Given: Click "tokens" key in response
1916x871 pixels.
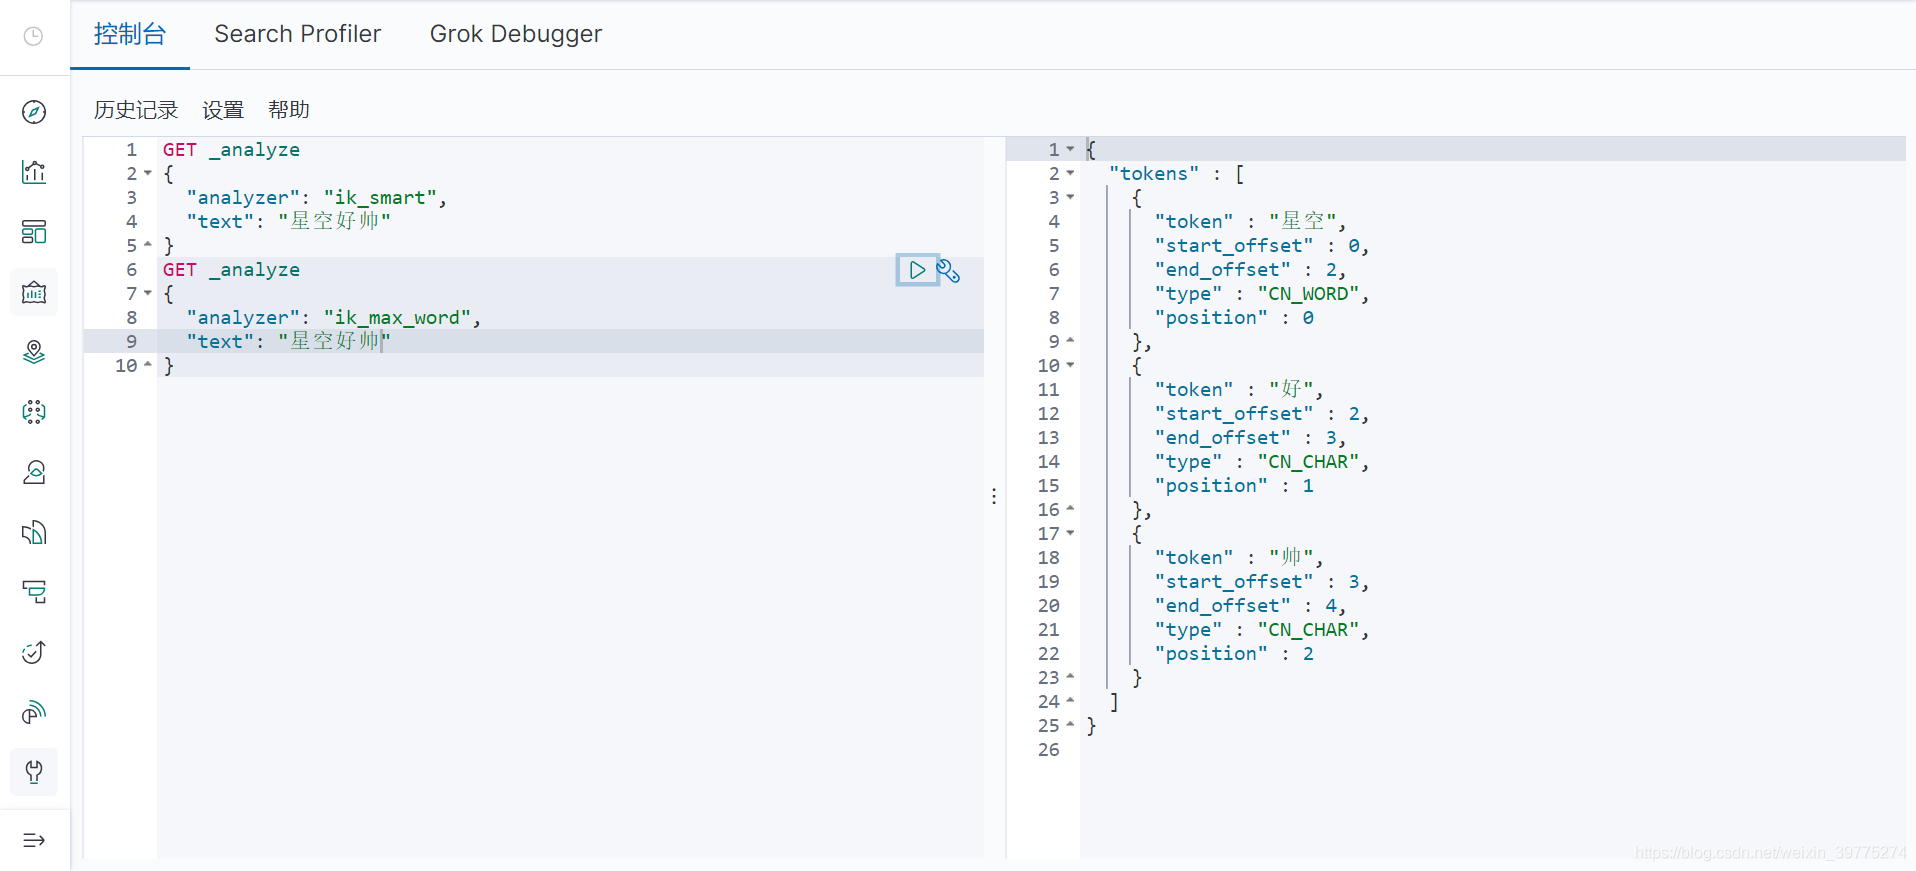Looking at the screenshot, I should pyautogui.click(x=1154, y=174).
